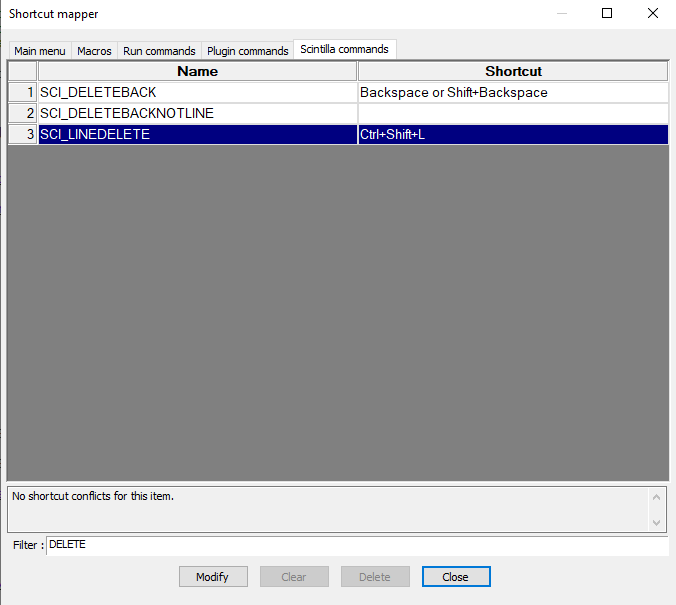Select the Run commands tab
The height and width of the screenshot is (605, 676).
click(159, 51)
